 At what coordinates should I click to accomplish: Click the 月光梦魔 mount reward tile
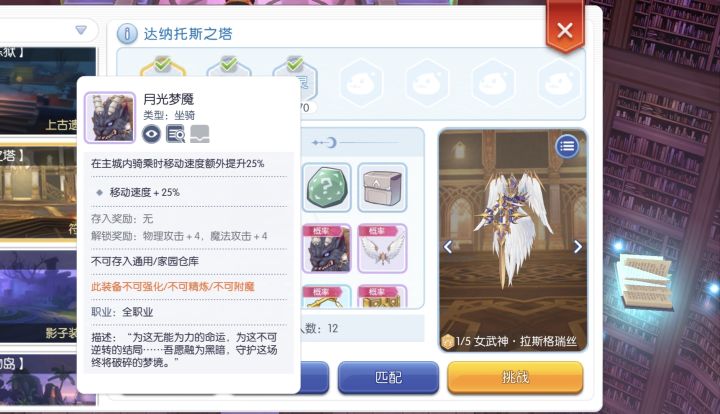coord(326,248)
